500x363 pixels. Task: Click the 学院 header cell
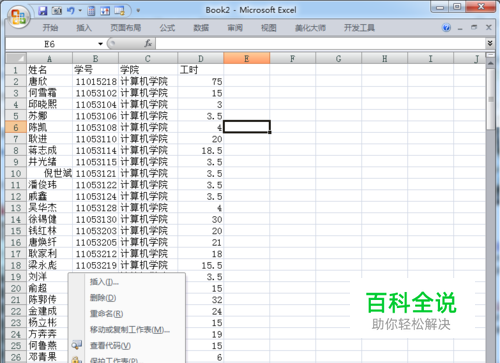148,70
